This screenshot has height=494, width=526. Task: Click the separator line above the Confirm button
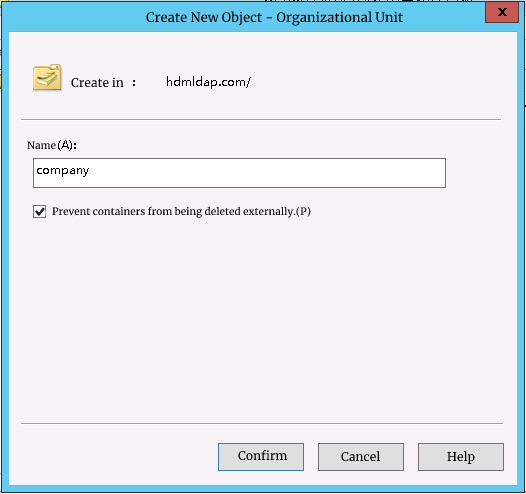tap(262, 424)
